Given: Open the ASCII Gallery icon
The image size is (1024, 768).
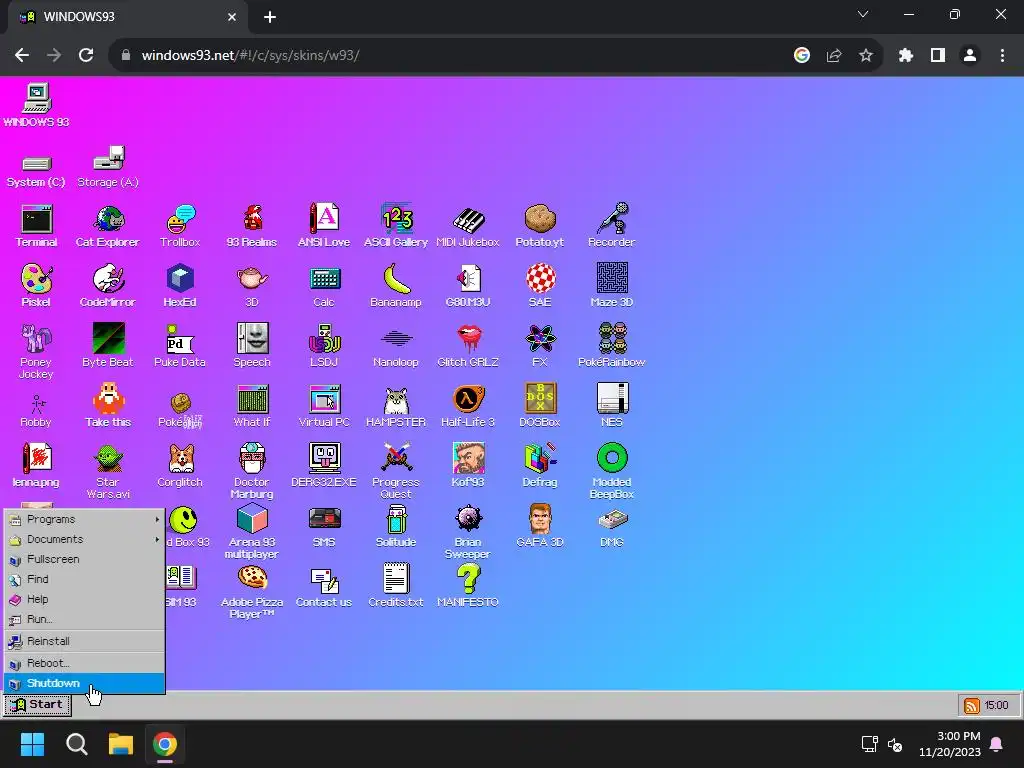Looking at the screenshot, I should pyautogui.click(x=396, y=226).
